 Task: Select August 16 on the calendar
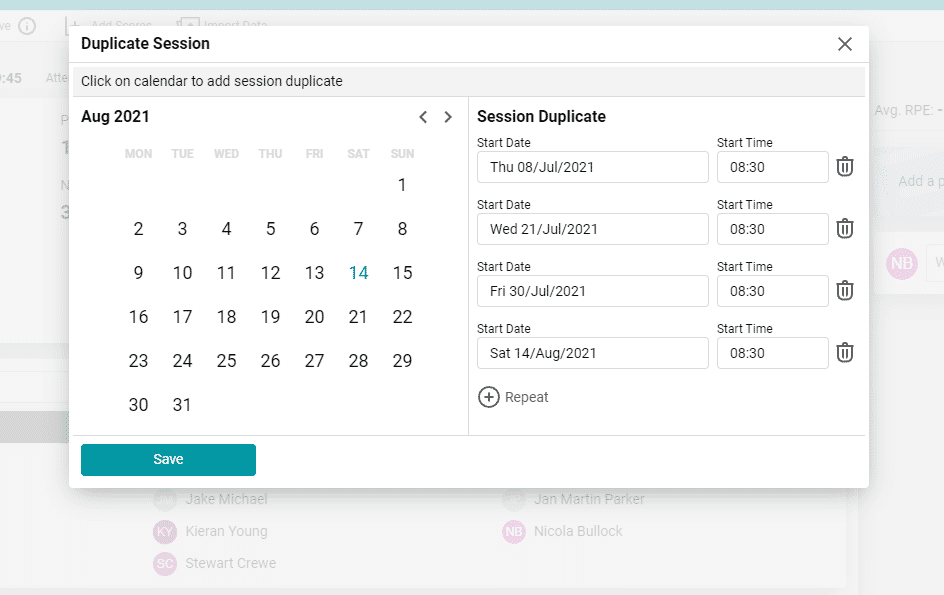click(138, 317)
